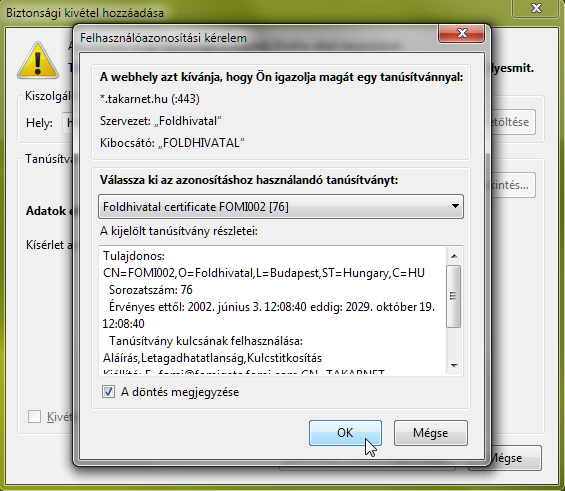Open the Foldhivatal certificate FOMI002 dropdown
This screenshot has width=565, height=491.
pos(281,207)
